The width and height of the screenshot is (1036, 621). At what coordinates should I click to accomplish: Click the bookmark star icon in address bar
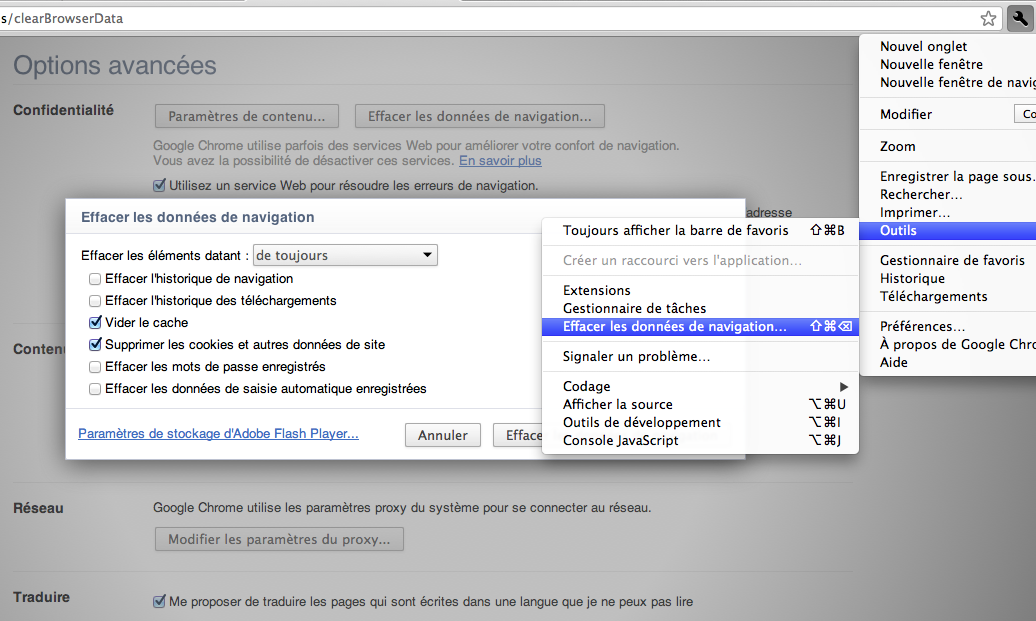(x=988, y=19)
